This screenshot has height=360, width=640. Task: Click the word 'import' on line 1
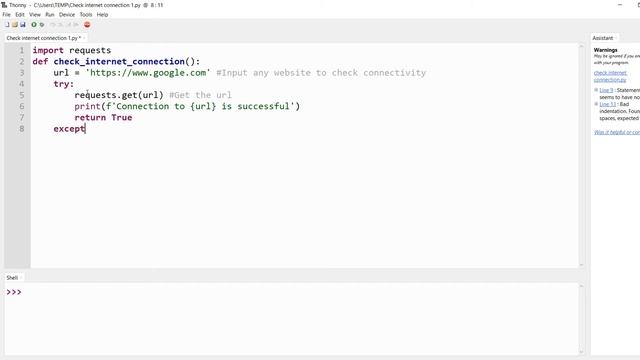(48, 50)
